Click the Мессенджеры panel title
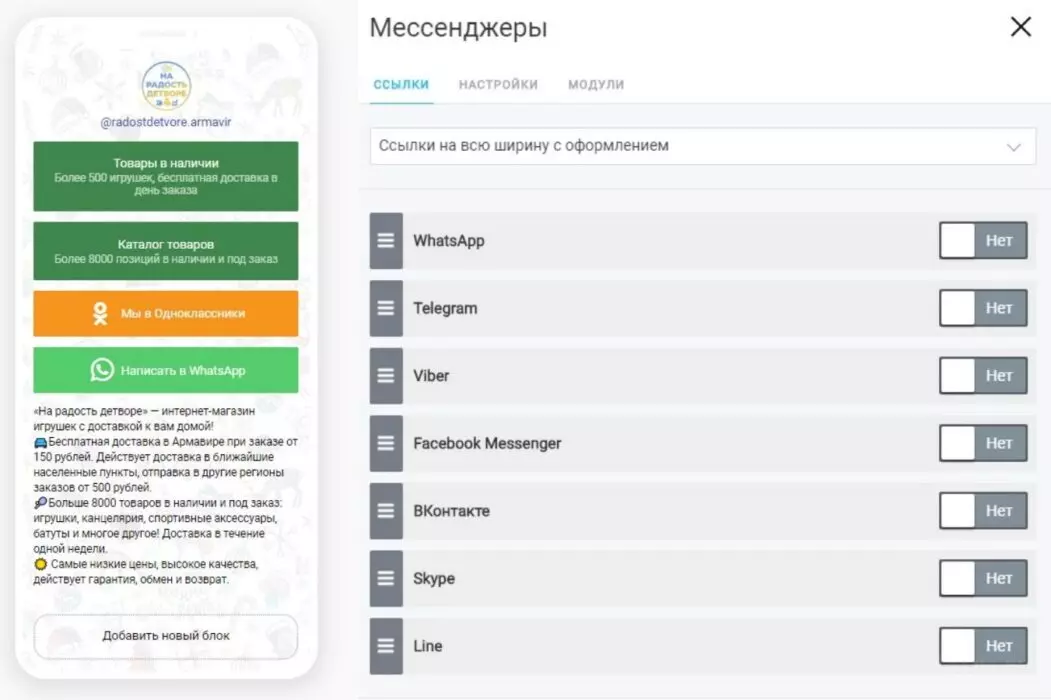 [458, 28]
